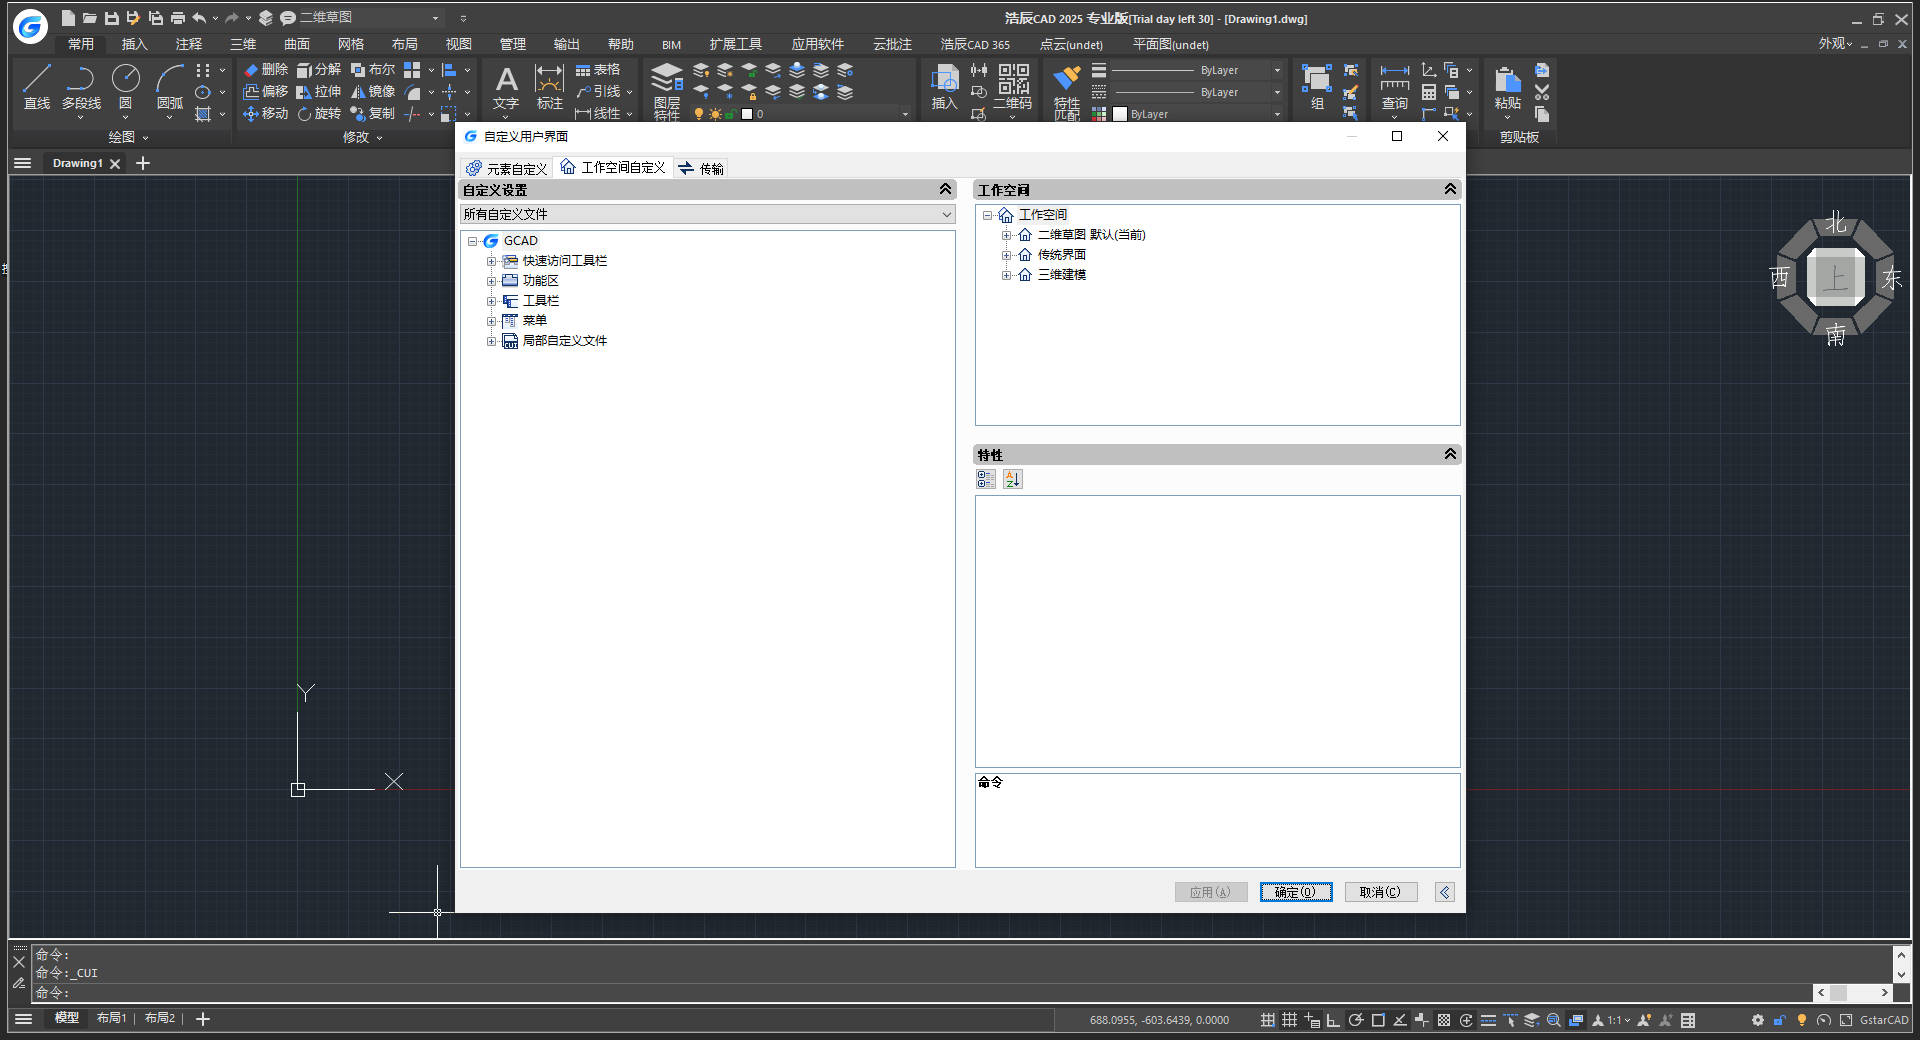Expand the 功能区 tree node
The height and width of the screenshot is (1040, 1920).
pyautogui.click(x=491, y=281)
